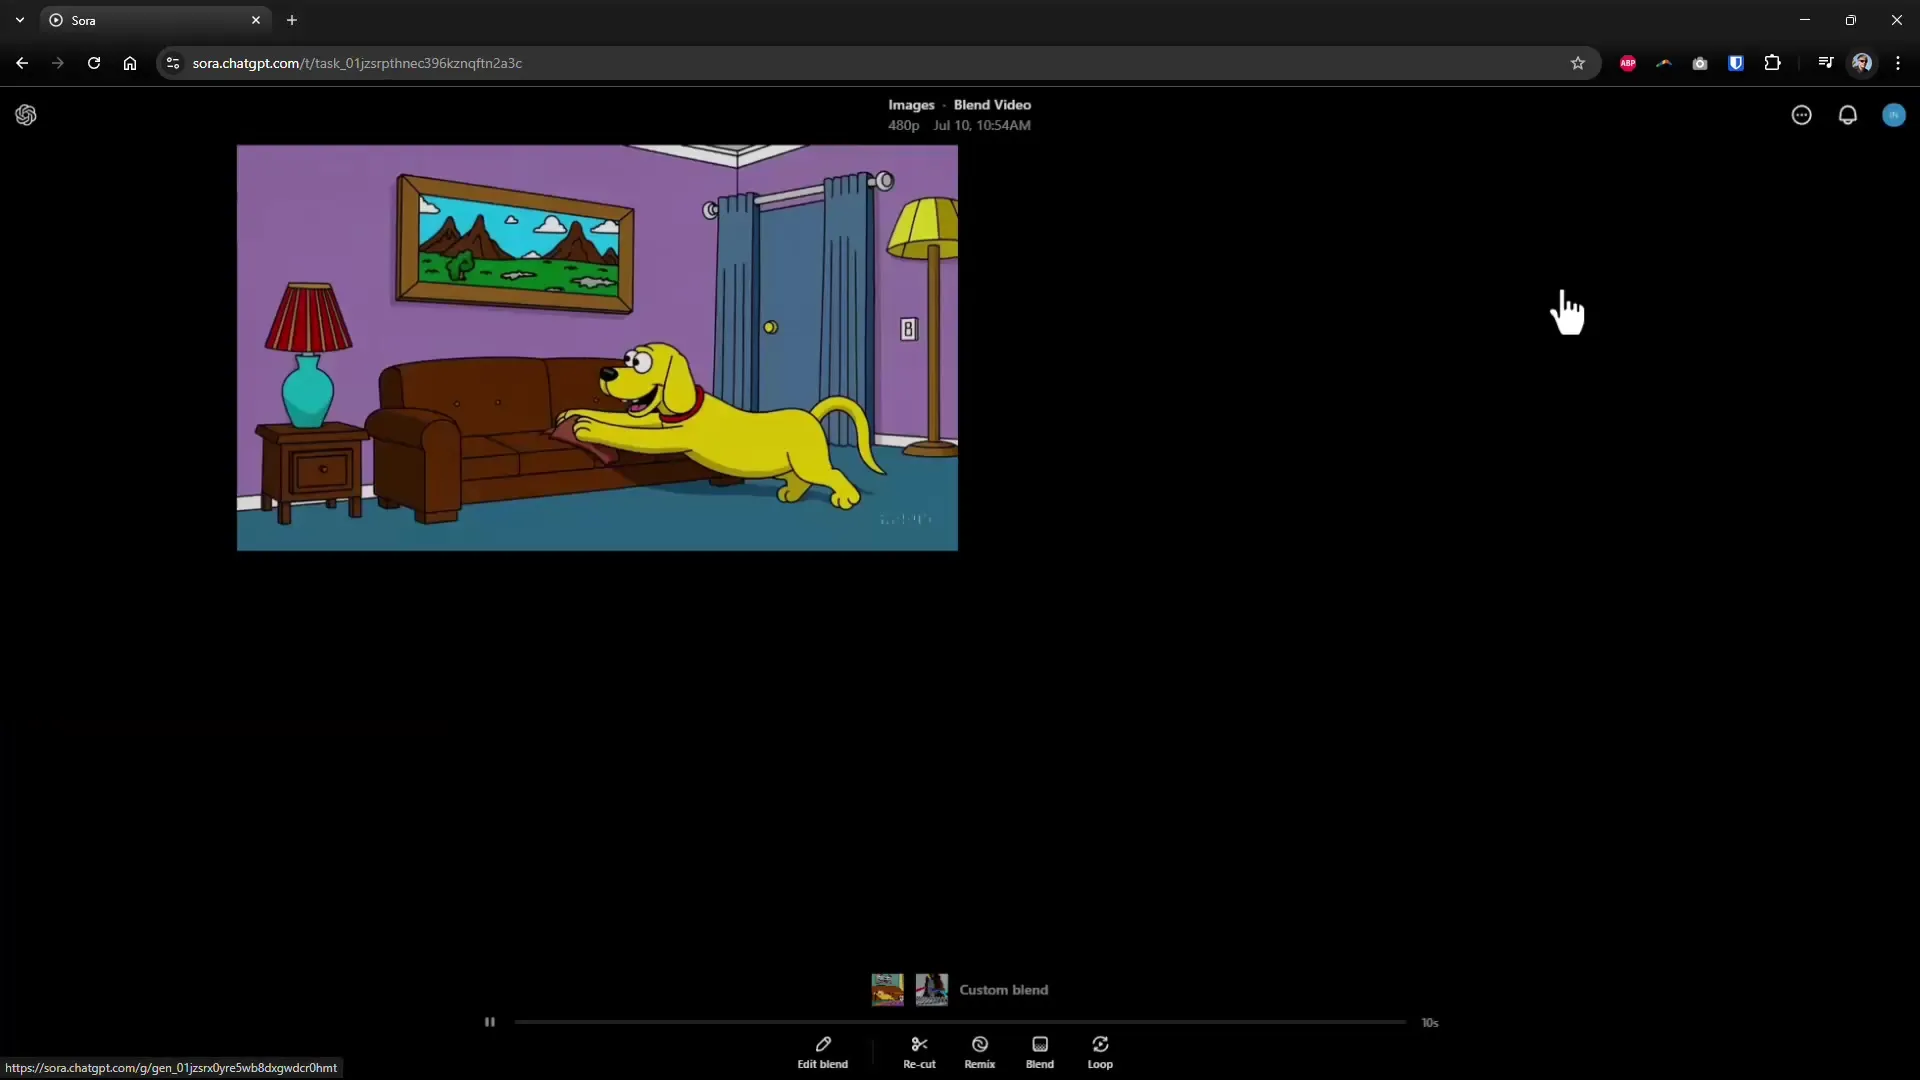This screenshot has width=1920, height=1080.
Task: Open the extensions puzzle menu
Action: [1772, 63]
